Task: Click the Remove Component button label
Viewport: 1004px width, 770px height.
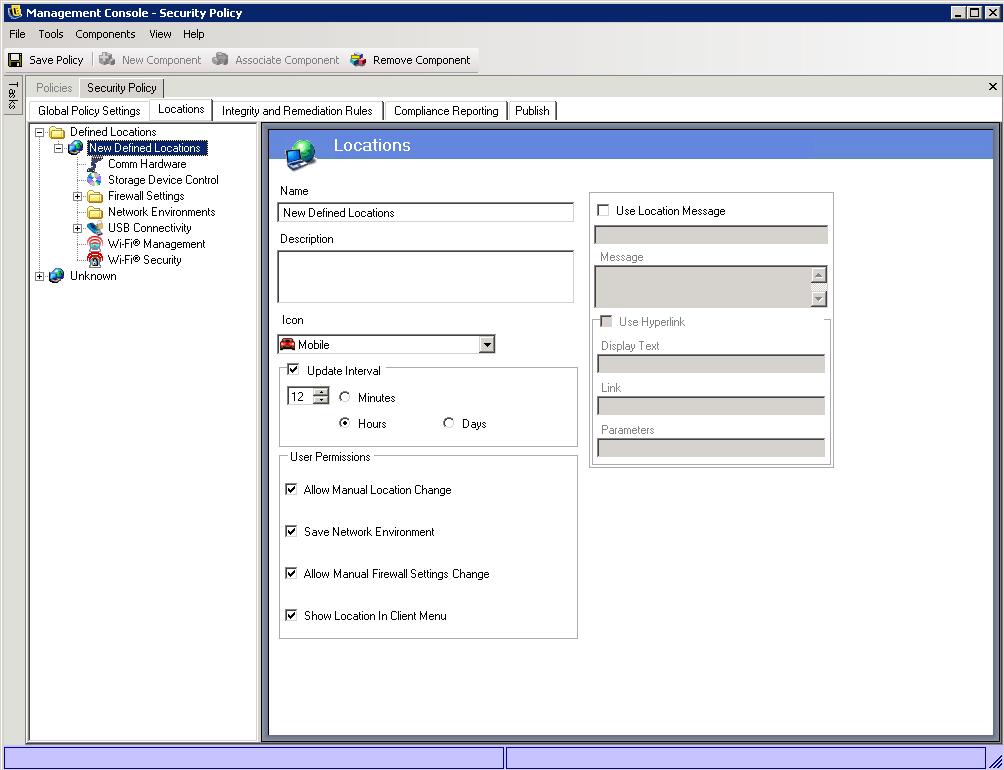Action: click(421, 60)
